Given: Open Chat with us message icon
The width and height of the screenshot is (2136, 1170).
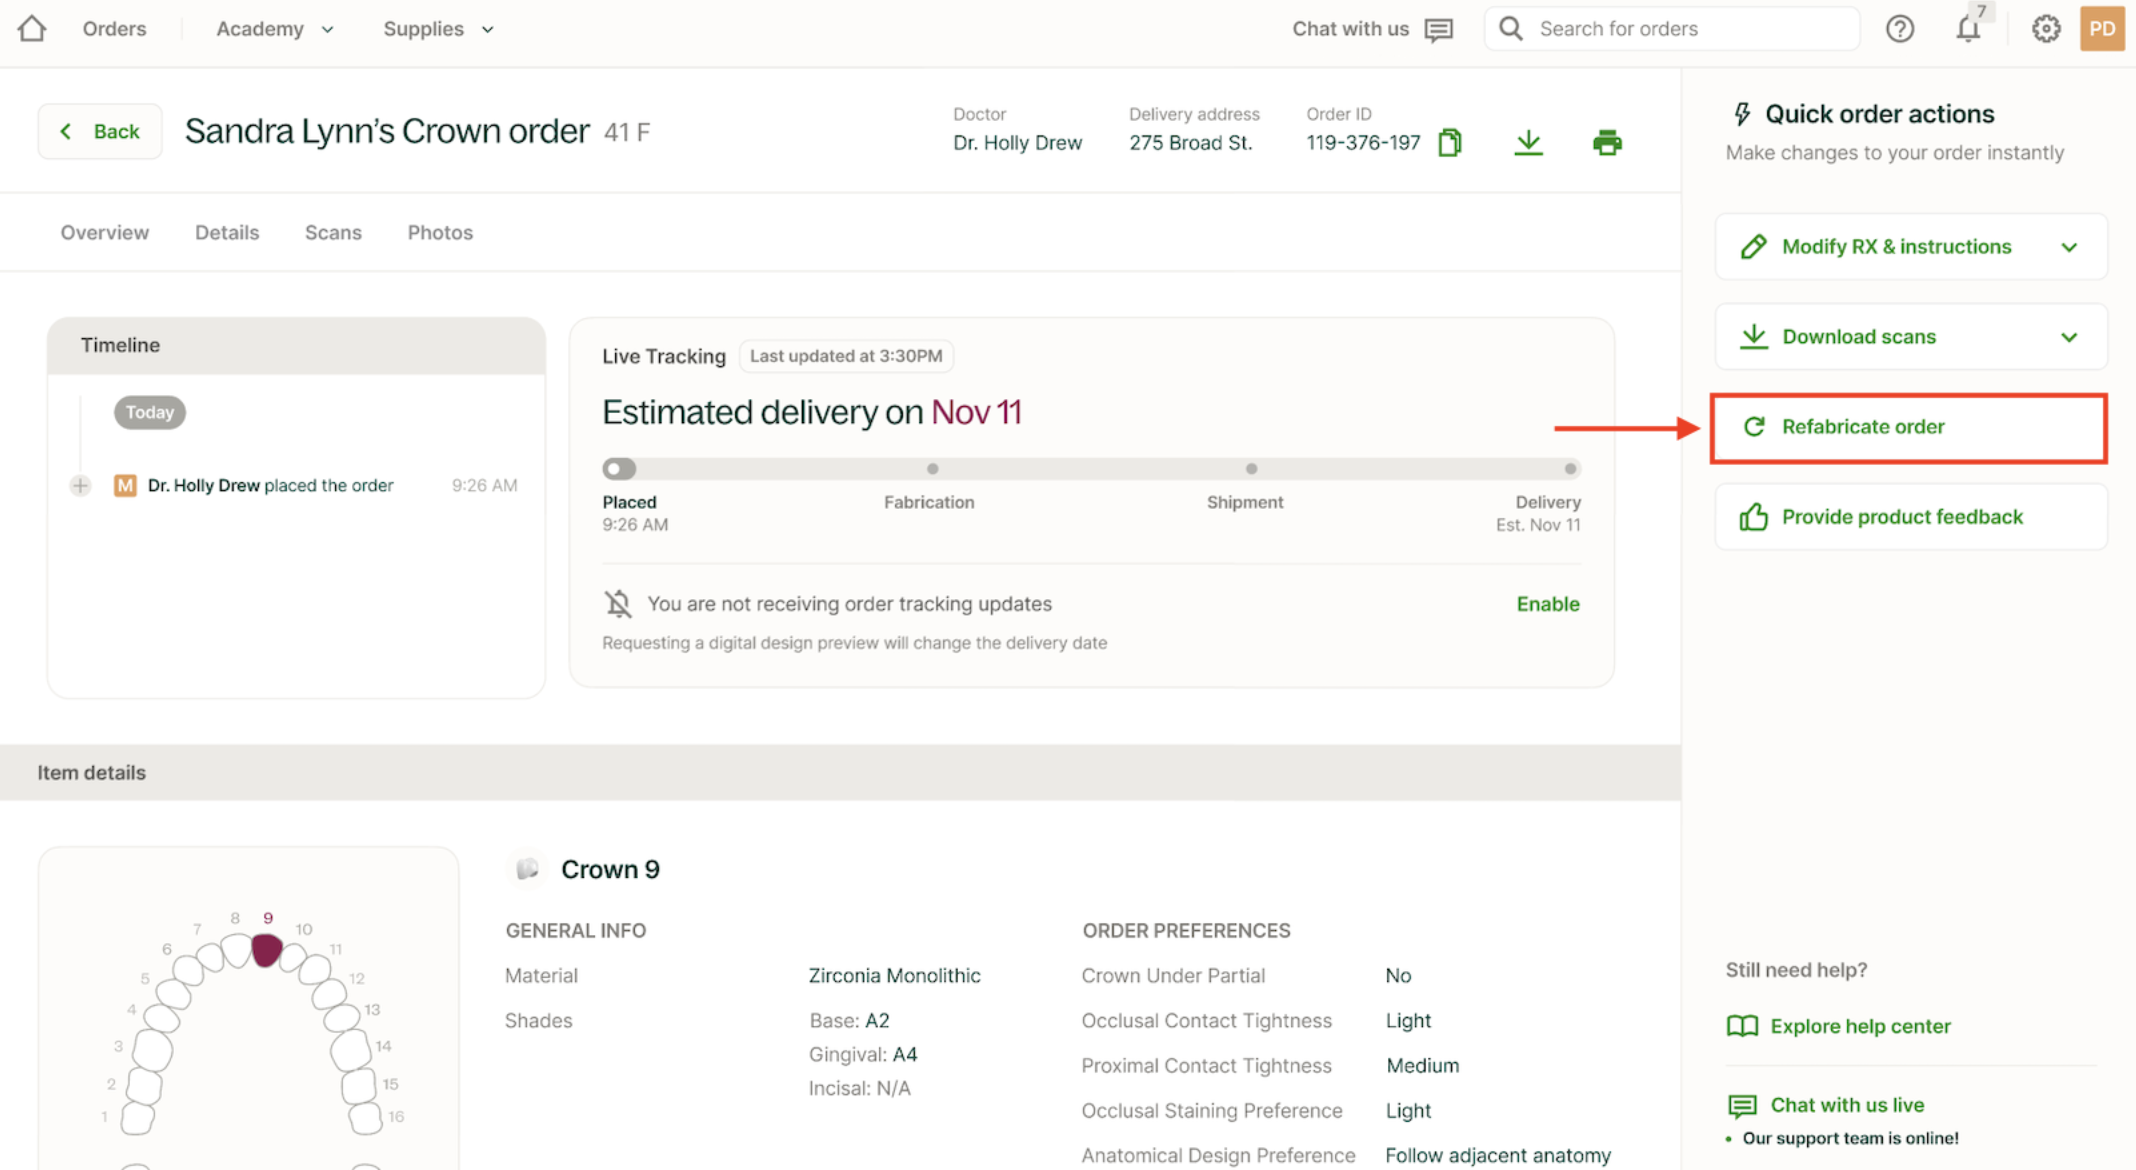Looking at the screenshot, I should tap(1439, 29).
